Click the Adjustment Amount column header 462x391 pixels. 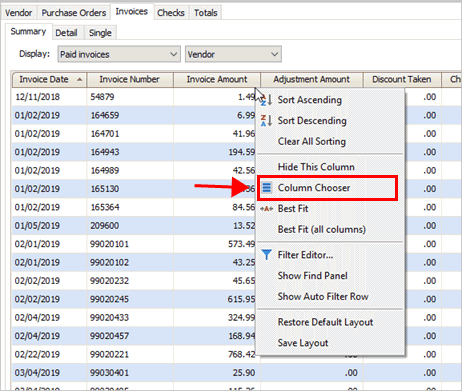click(x=312, y=80)
